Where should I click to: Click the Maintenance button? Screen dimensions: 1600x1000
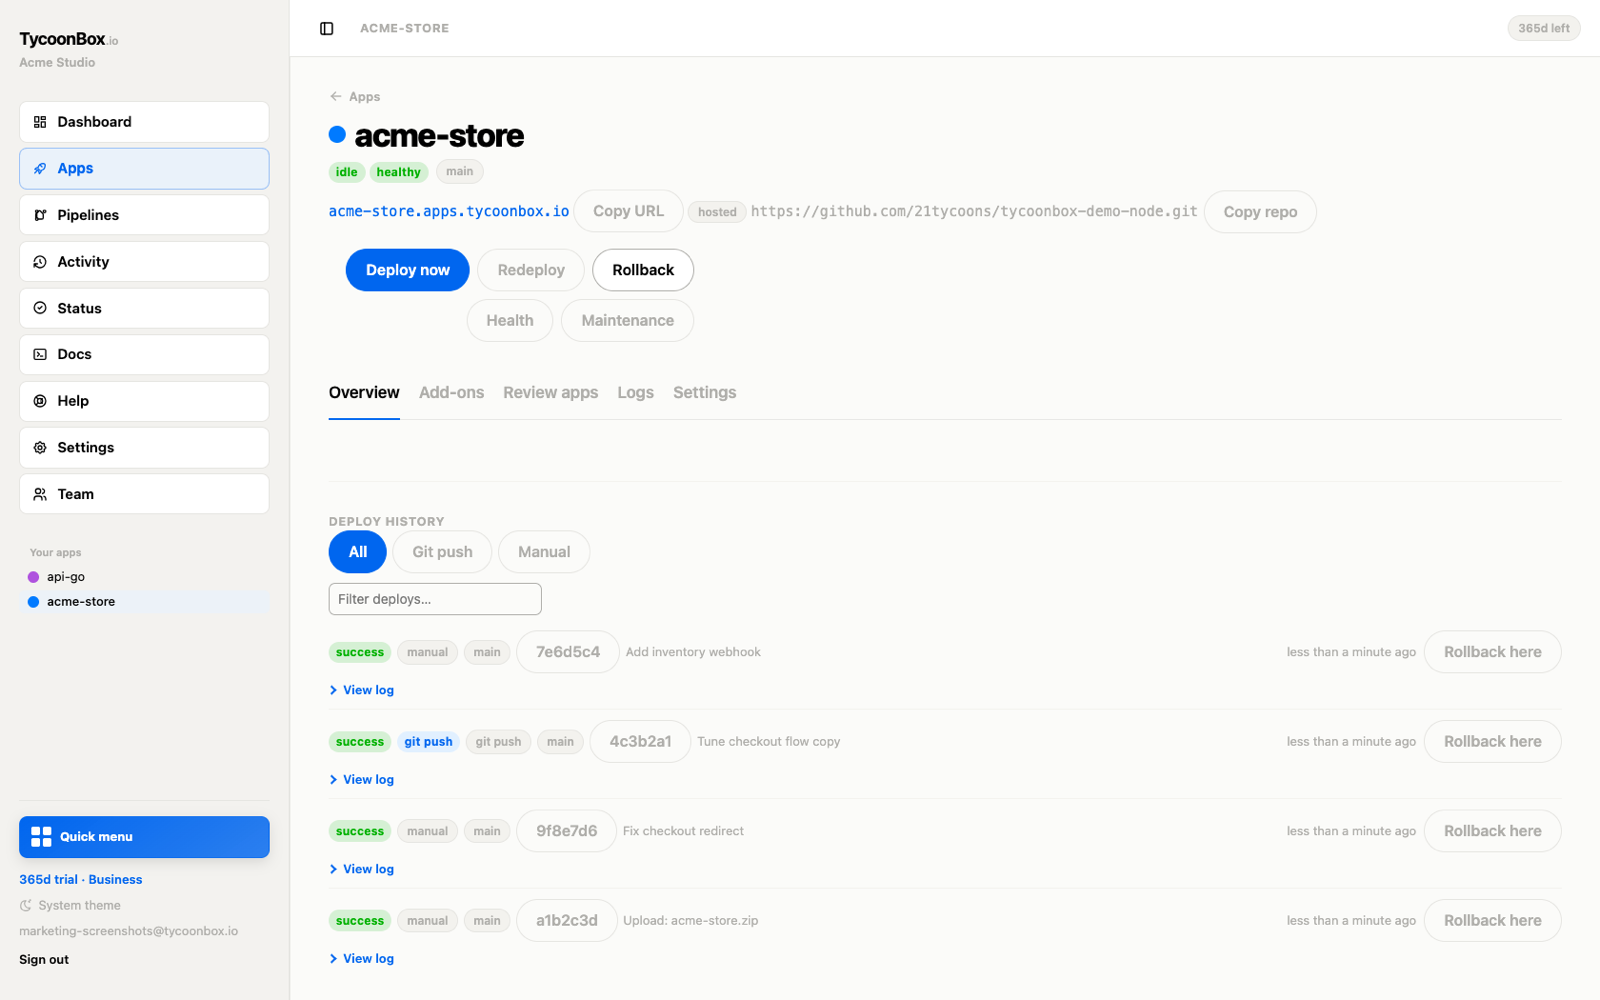[628, 321]
